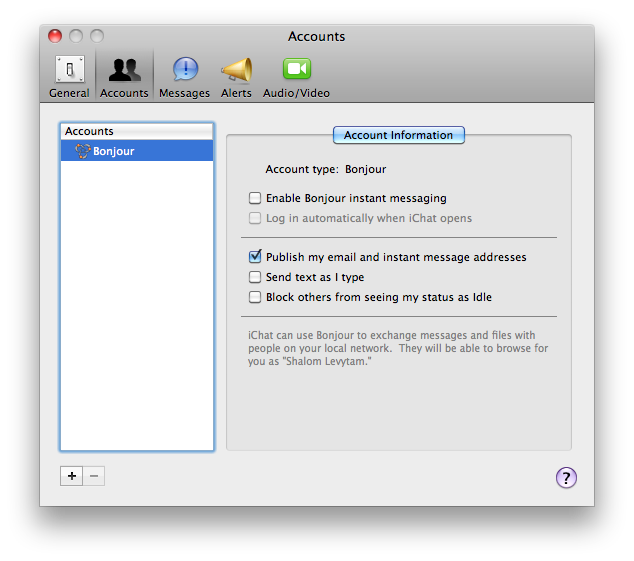
Task: Check Log in automatically when iChat opens
Action: point(256,218)
